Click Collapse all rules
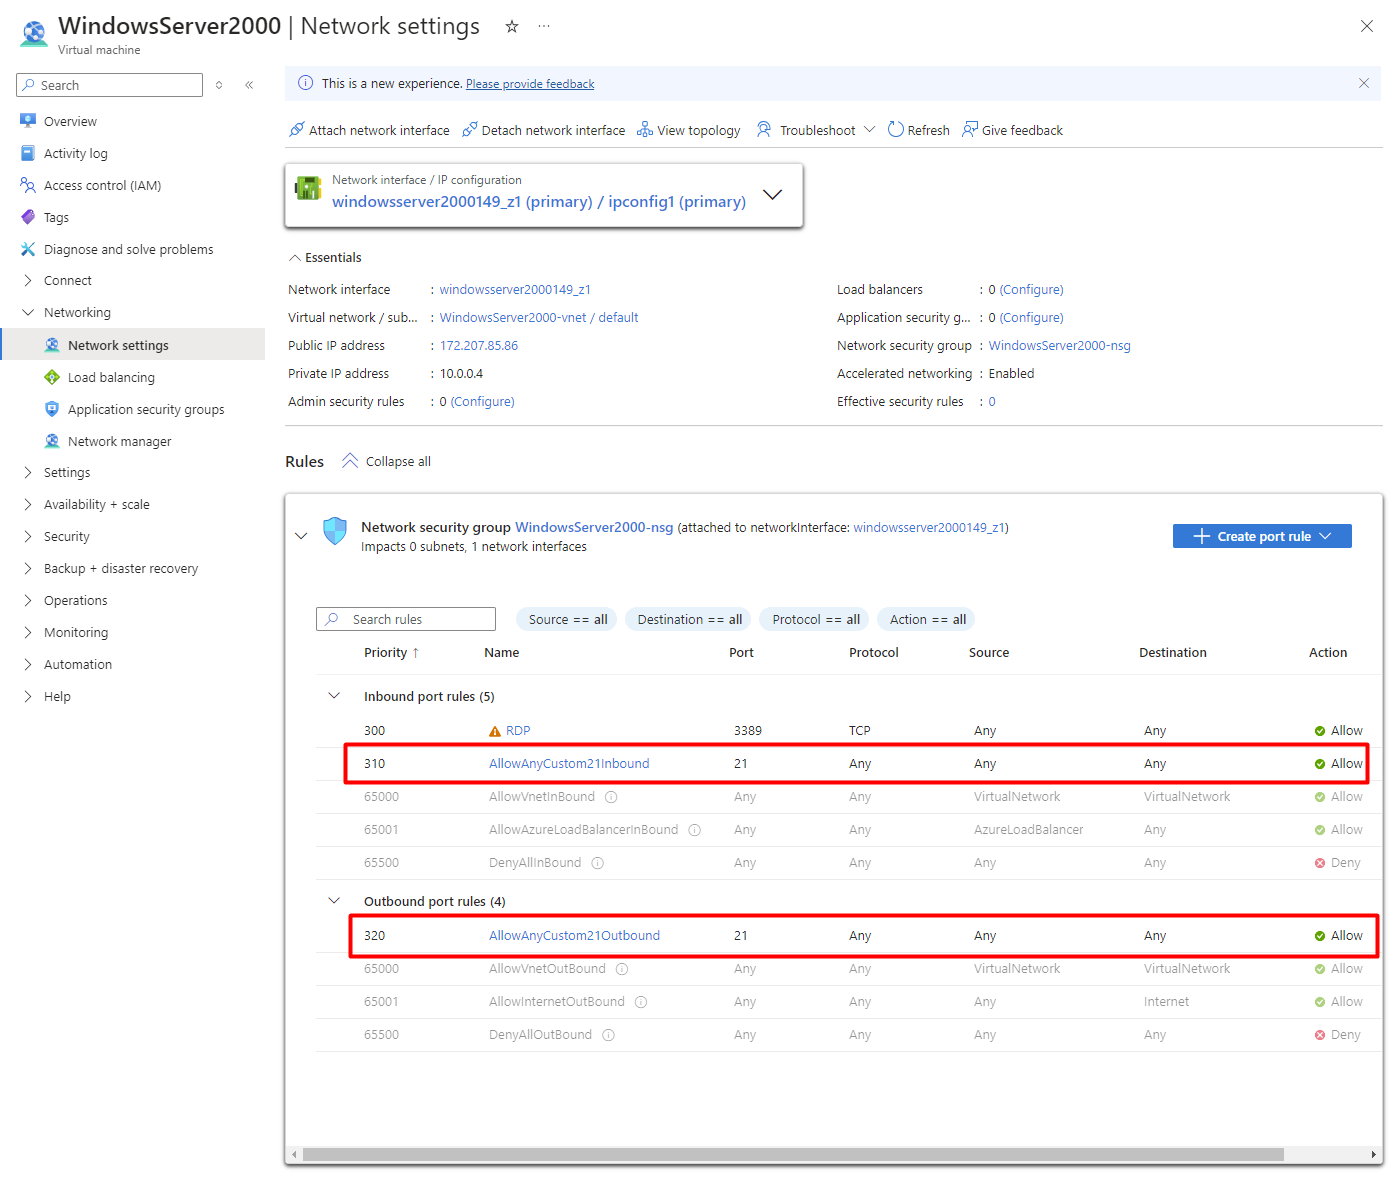 coord(386,461)
